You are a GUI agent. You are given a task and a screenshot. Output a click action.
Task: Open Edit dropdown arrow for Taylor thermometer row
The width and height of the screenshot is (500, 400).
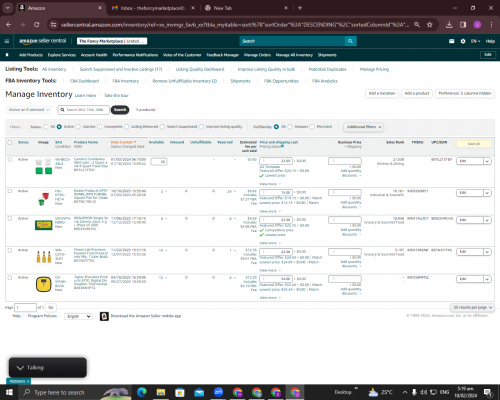tap(487, 279)
